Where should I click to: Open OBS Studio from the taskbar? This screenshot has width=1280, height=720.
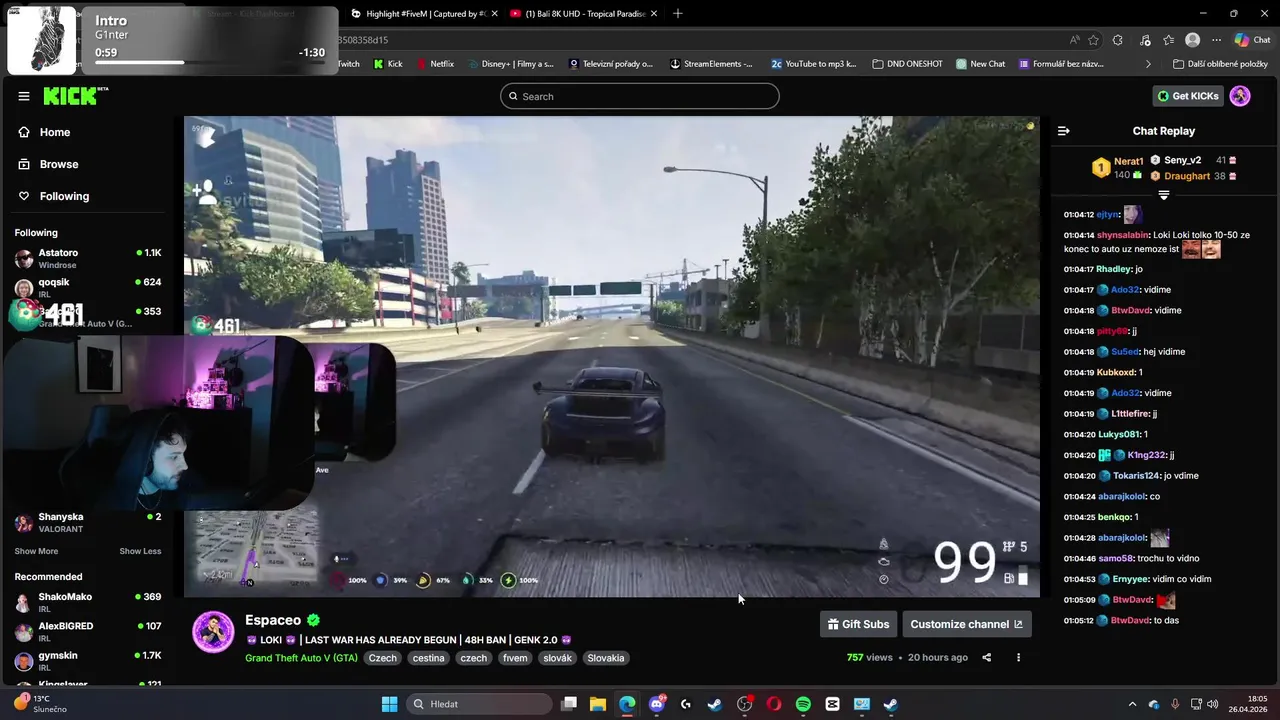[745, 704]
